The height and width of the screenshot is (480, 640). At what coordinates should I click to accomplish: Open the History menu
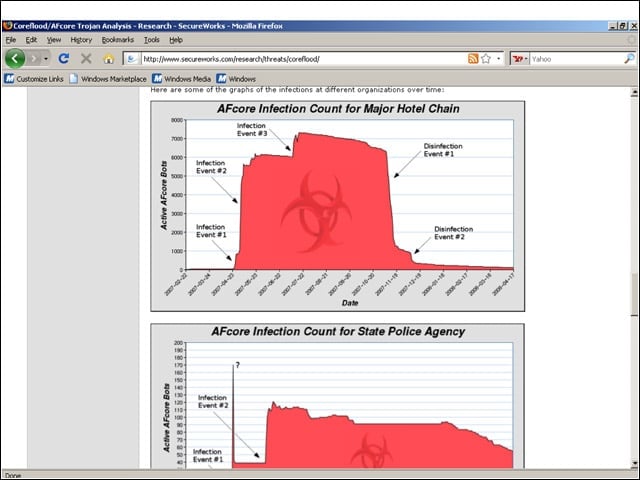point(81,40)
